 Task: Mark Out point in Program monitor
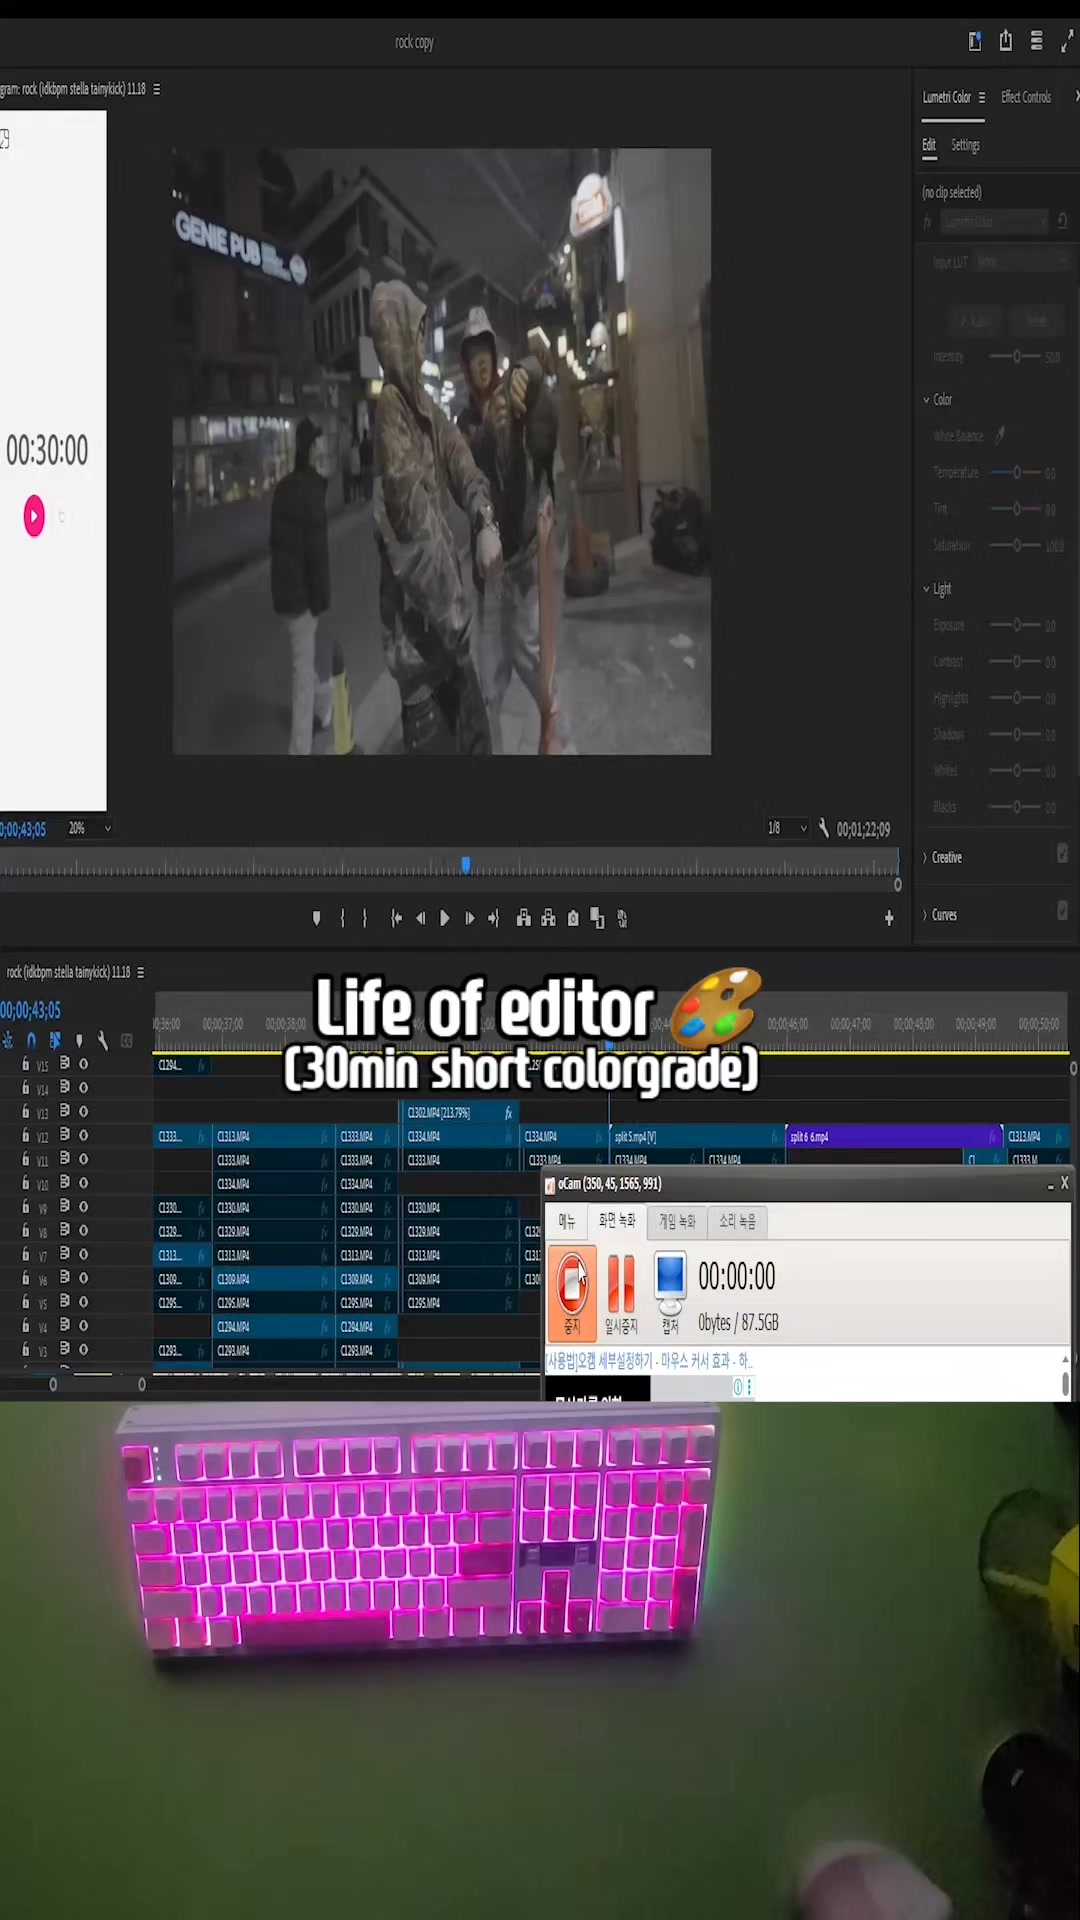[365, 918]
